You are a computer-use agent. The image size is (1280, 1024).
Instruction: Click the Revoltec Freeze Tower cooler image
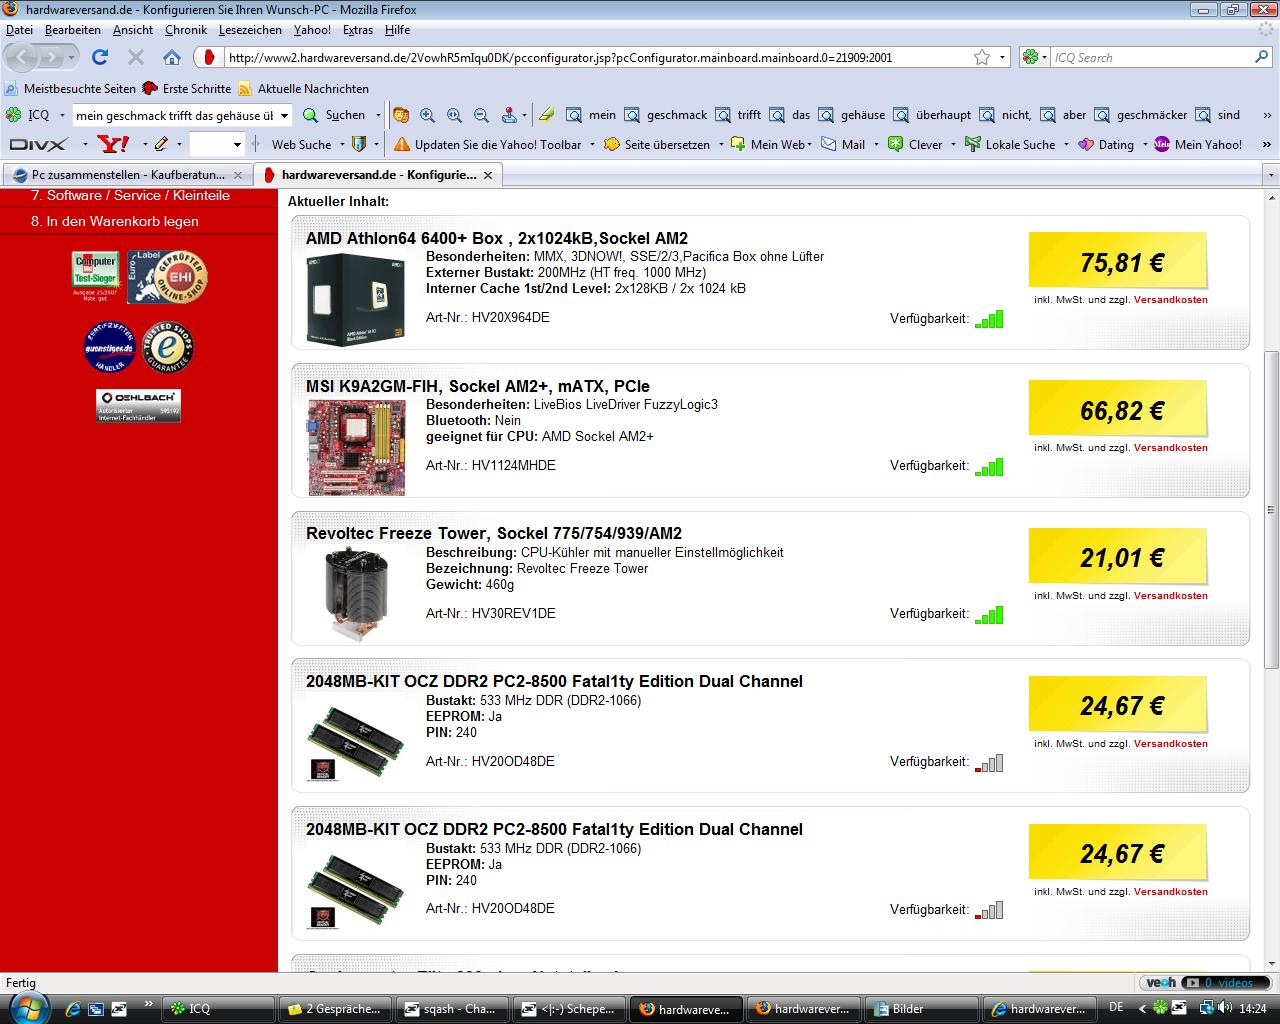pos(355,595)
